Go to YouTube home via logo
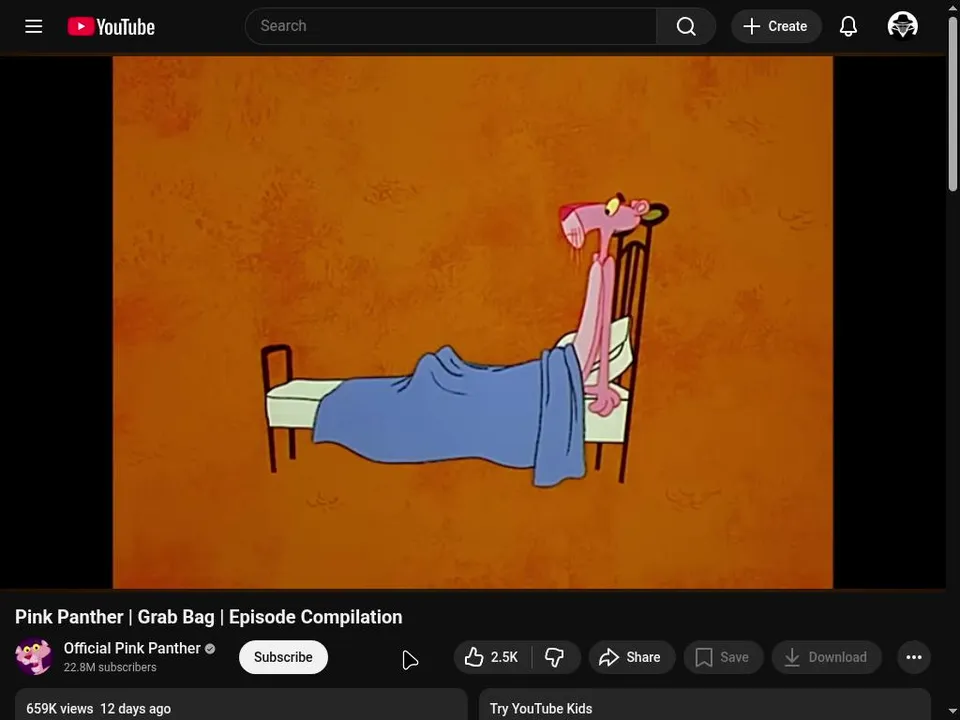The height and width of the screenshot is (720, 960). coord(111,26)
